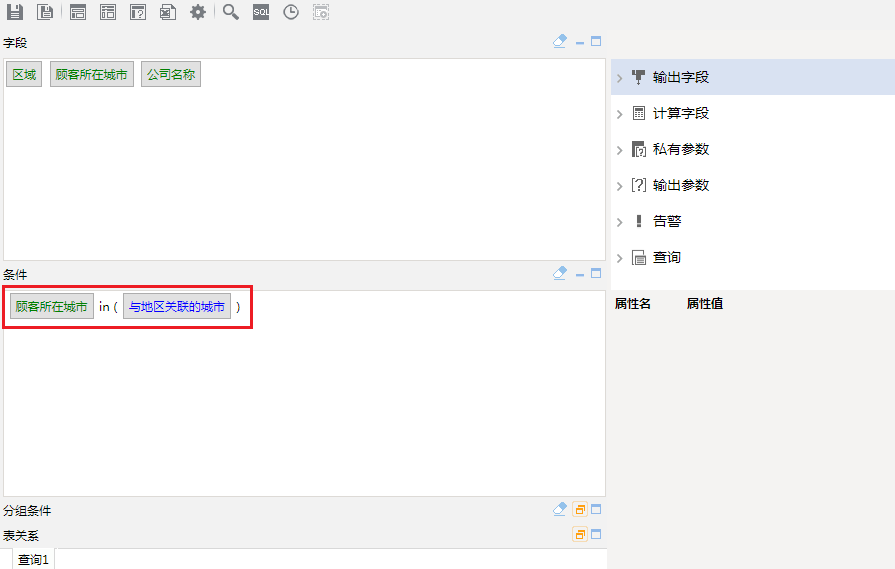Screen dimensions: 895x569
Task: Open settings gear icon in toolbar
Action: (x=198, y=12)
